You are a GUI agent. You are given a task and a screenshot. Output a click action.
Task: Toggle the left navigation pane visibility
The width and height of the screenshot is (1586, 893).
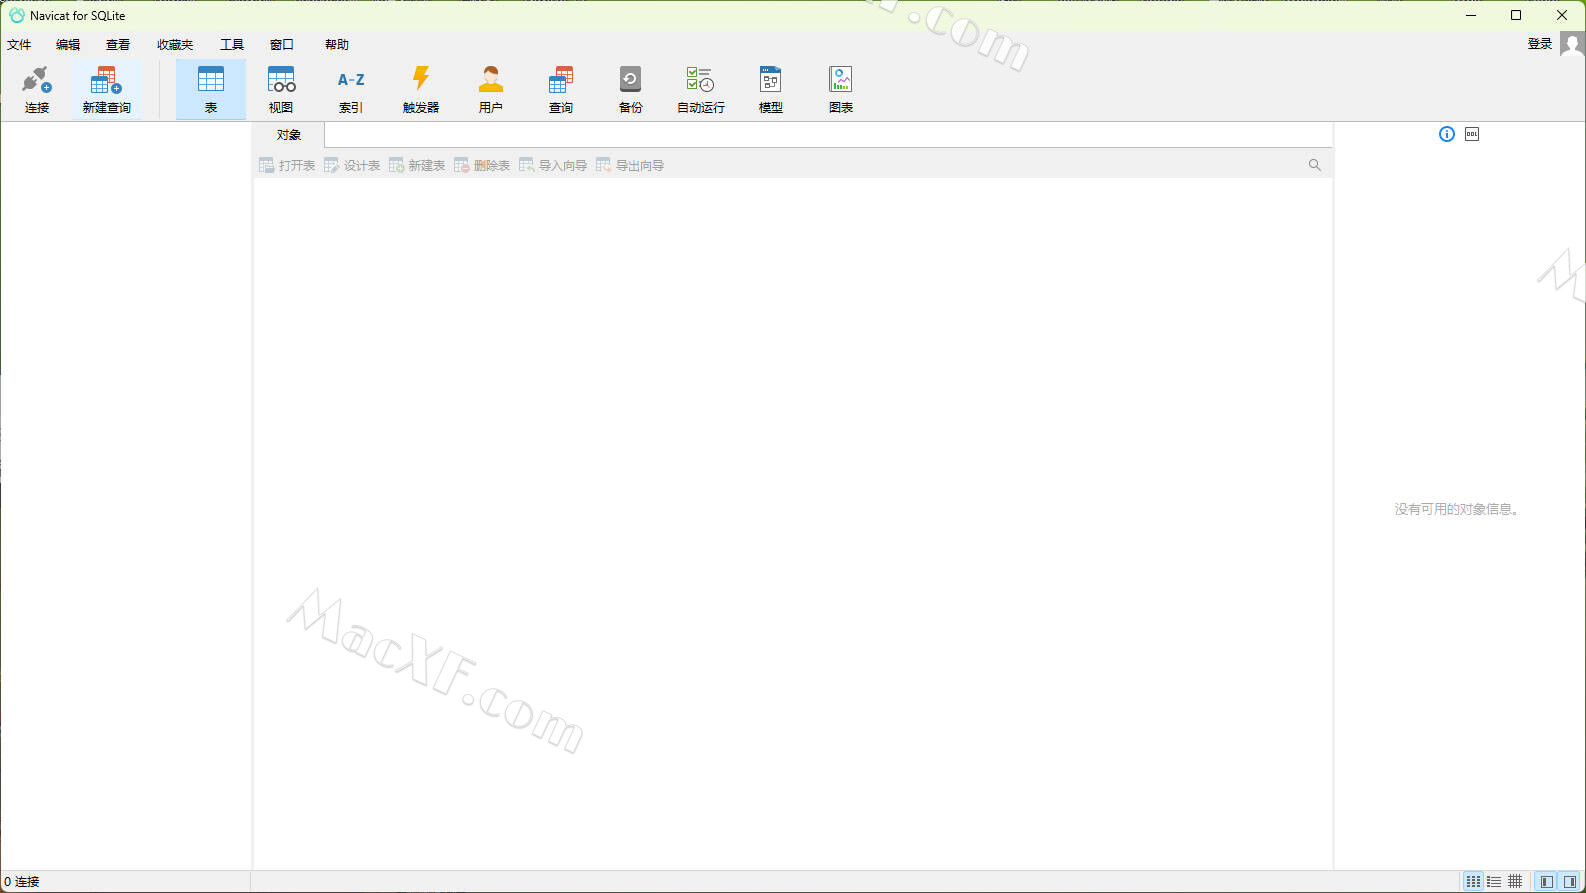tap(1547, 881)
